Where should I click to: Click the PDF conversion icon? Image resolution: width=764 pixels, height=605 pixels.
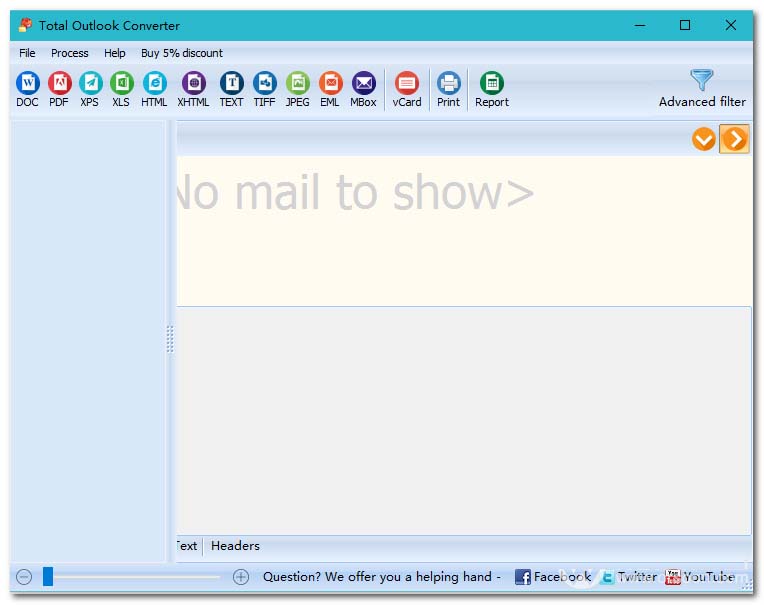click(x=59, y=89)
